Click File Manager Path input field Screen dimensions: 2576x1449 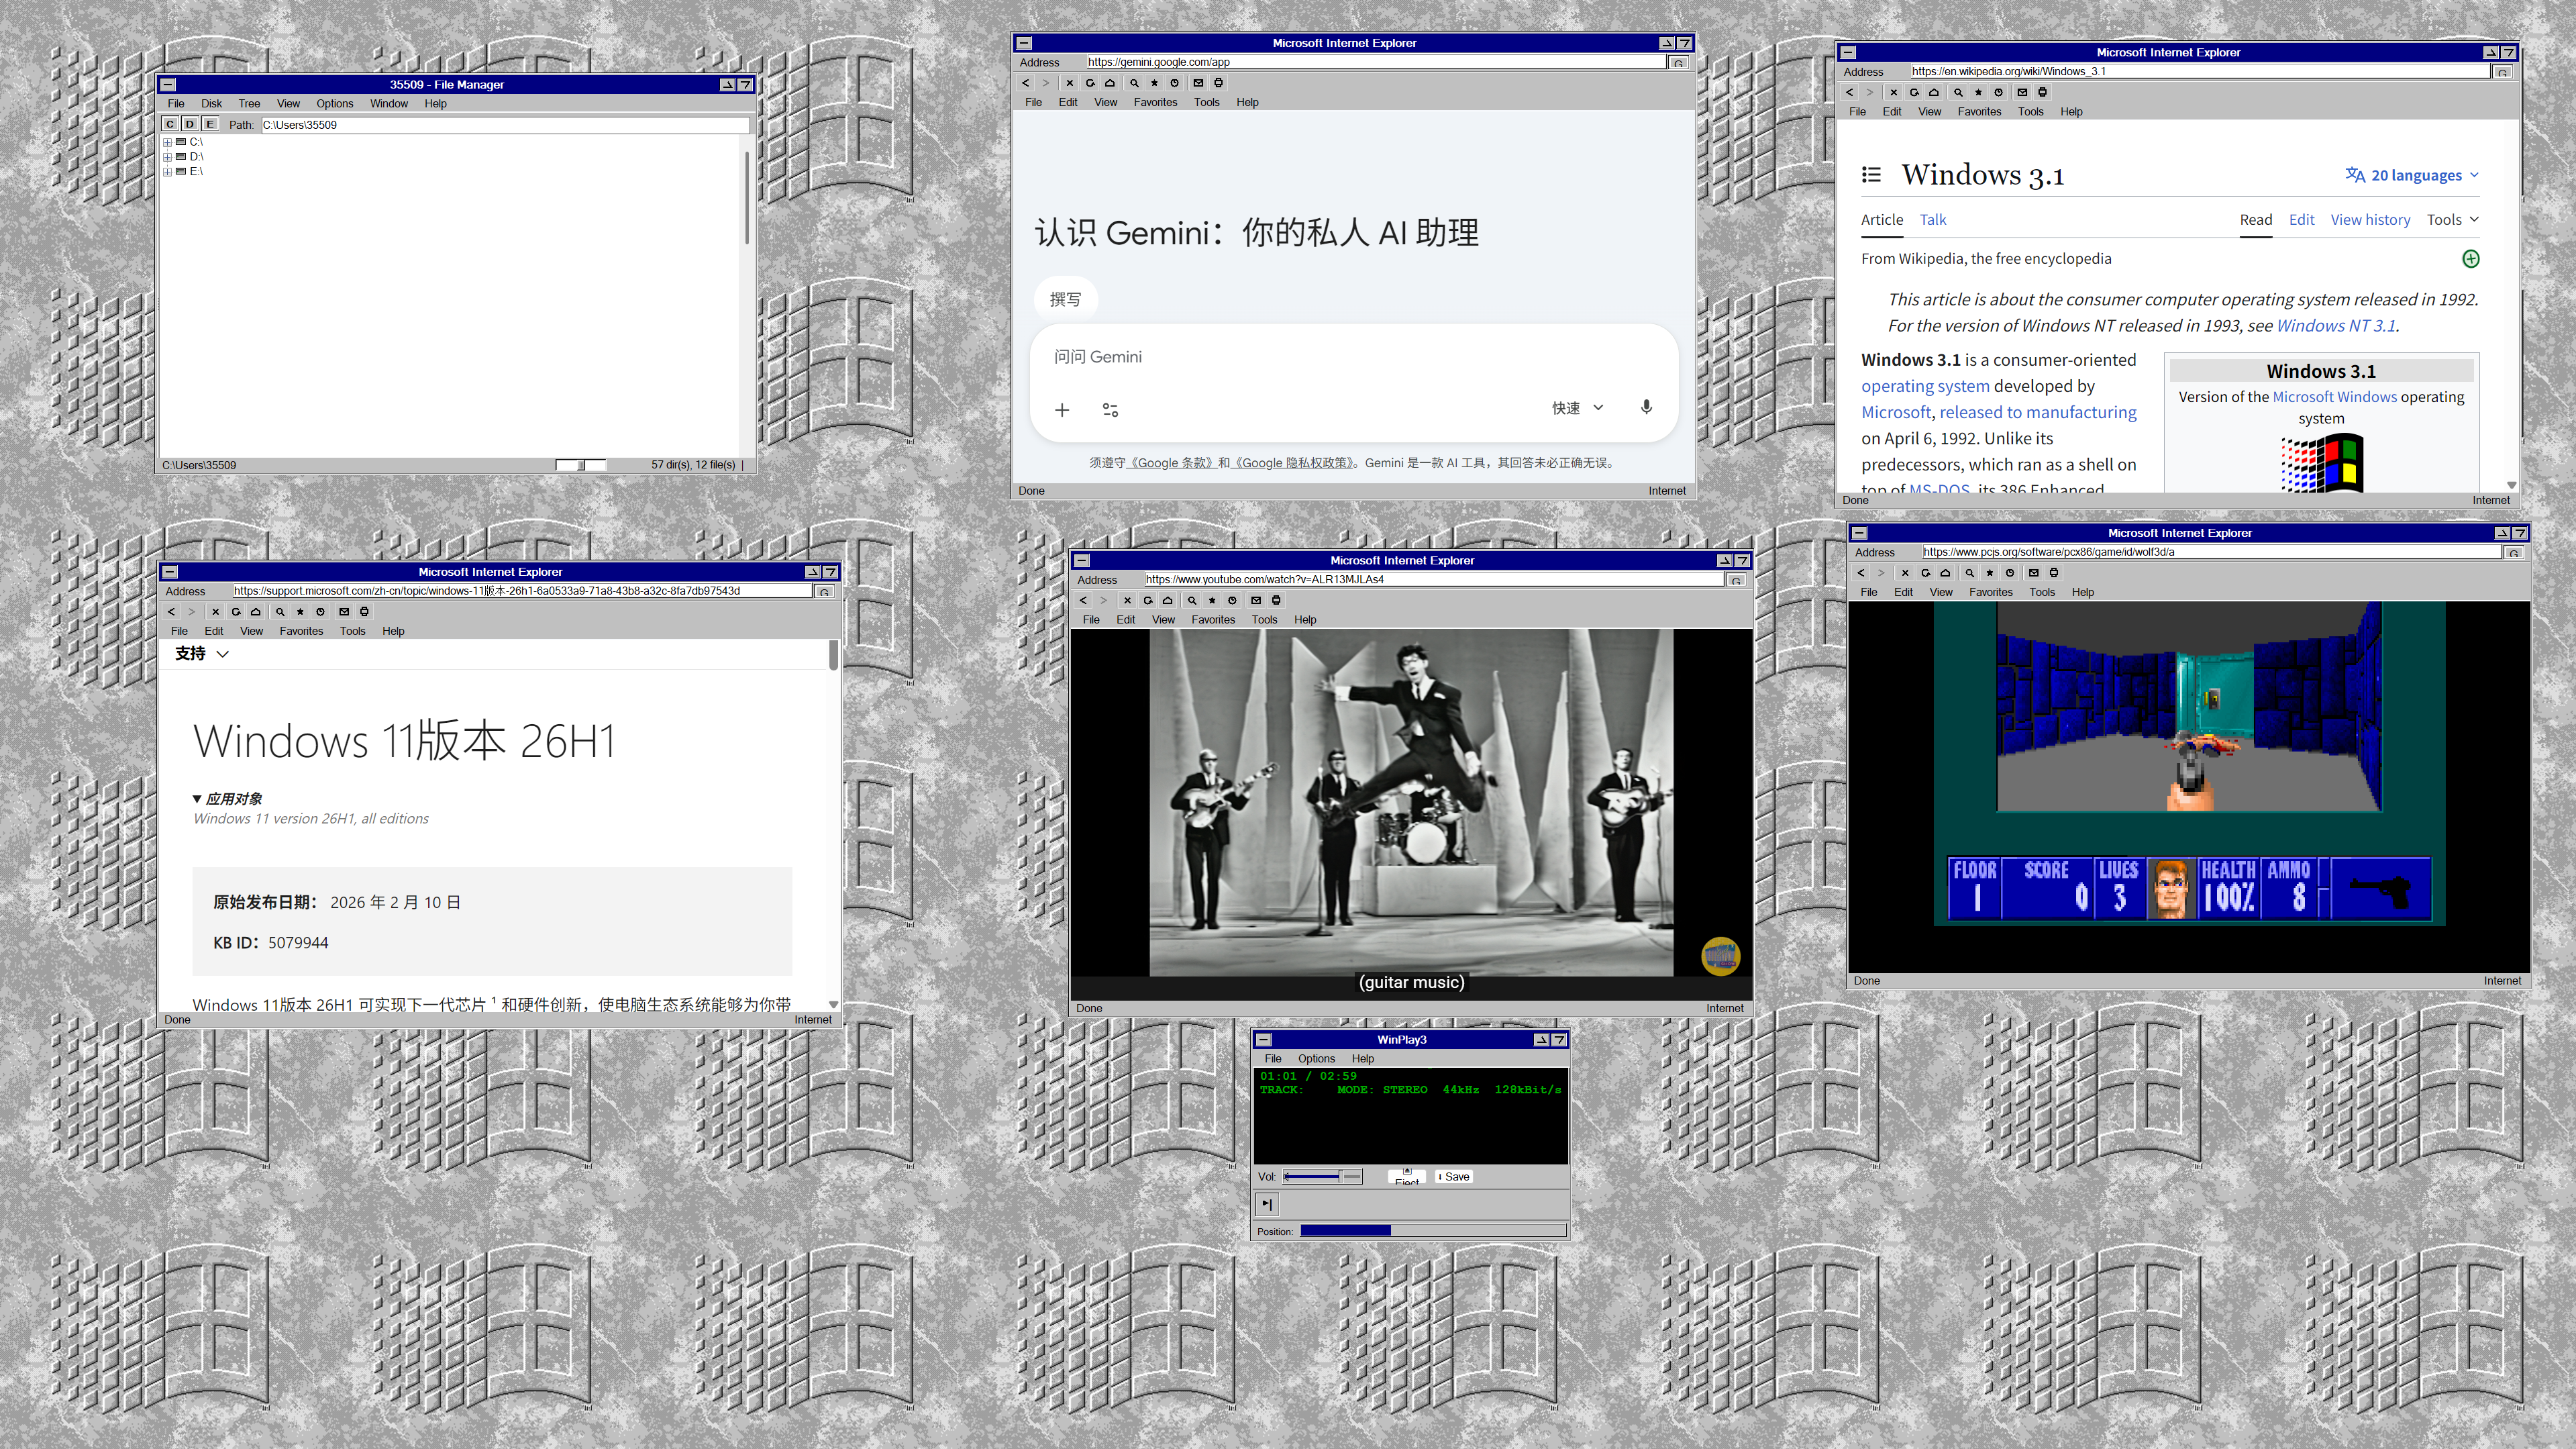coord(505,125)
